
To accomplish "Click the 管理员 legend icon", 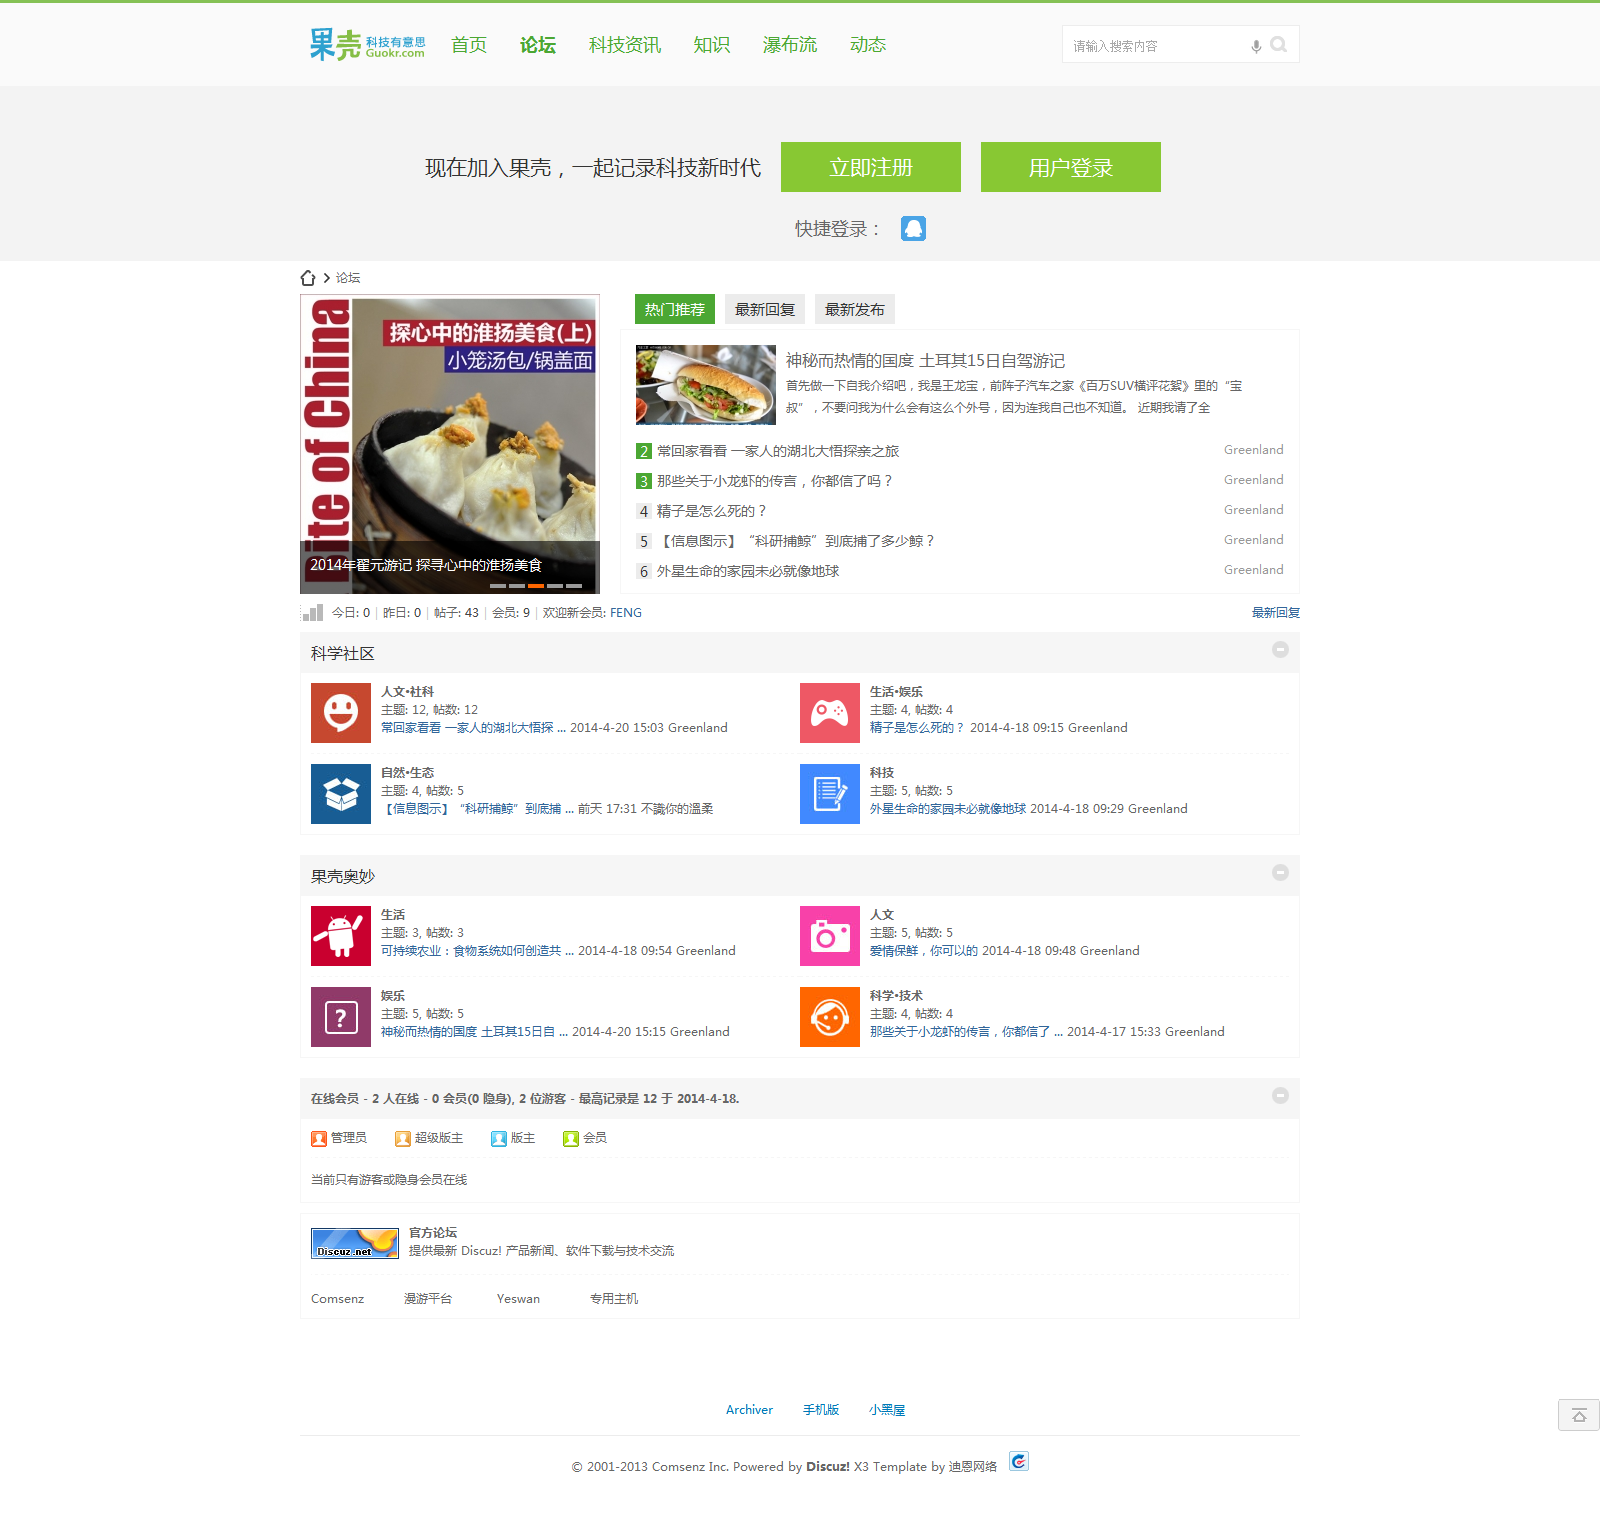I will 319,1139.
